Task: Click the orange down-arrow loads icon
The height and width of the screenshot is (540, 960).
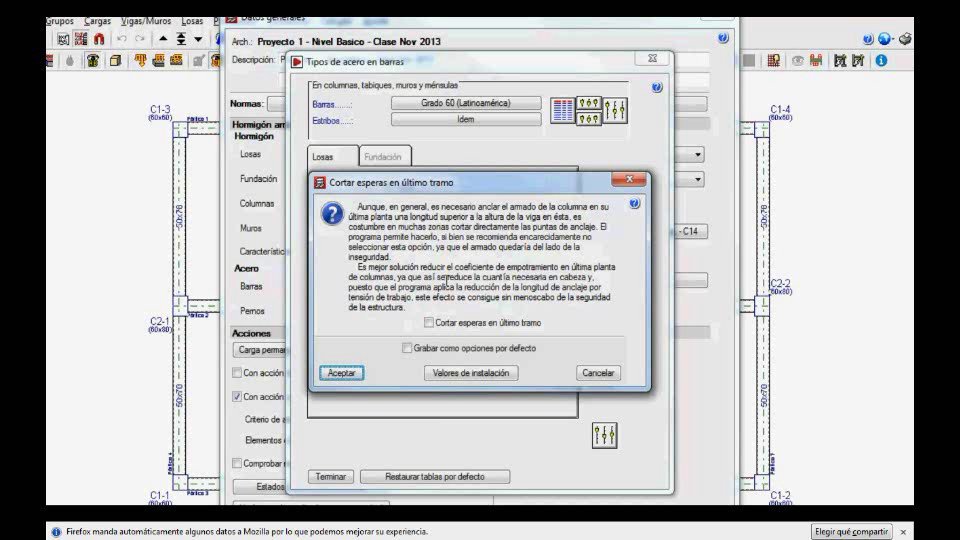Action: click(140, 60)
